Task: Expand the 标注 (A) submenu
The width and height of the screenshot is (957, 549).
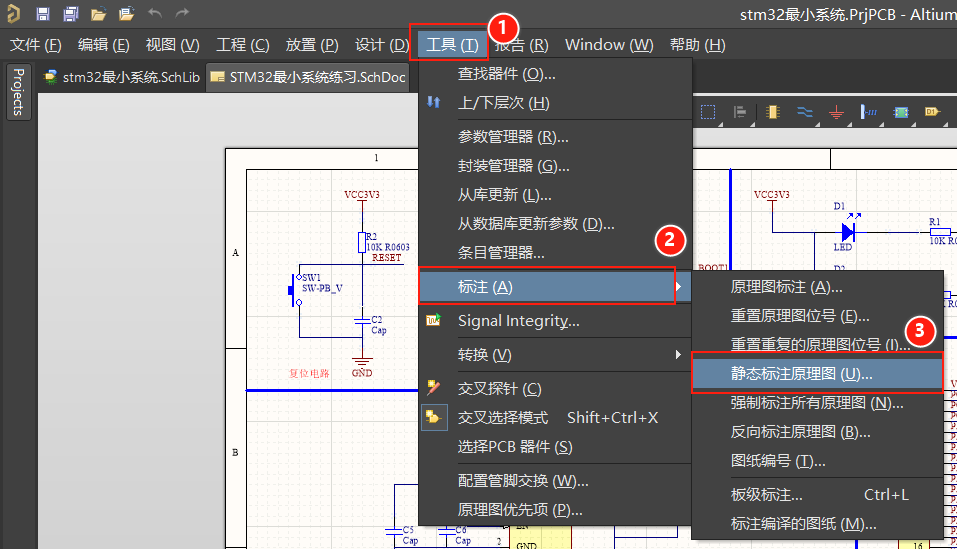Action: pyautogui.click(x=555, y=287)
